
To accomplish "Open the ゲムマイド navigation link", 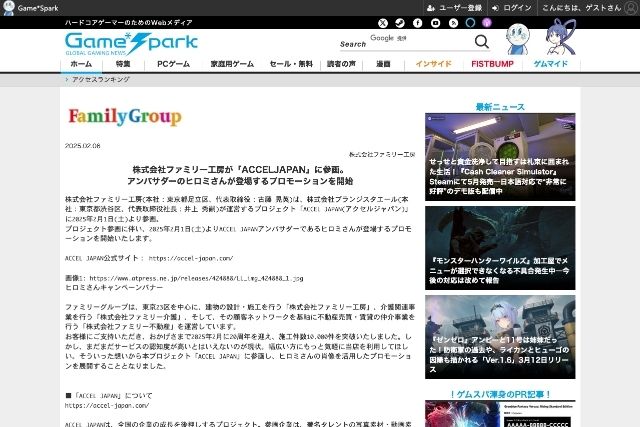I will tap(551, 64).
